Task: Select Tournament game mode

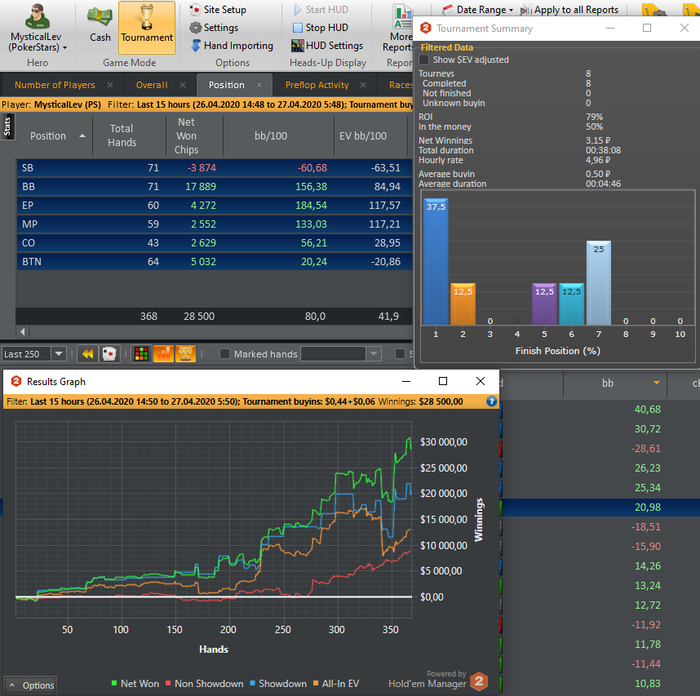Action: (146, 27)
